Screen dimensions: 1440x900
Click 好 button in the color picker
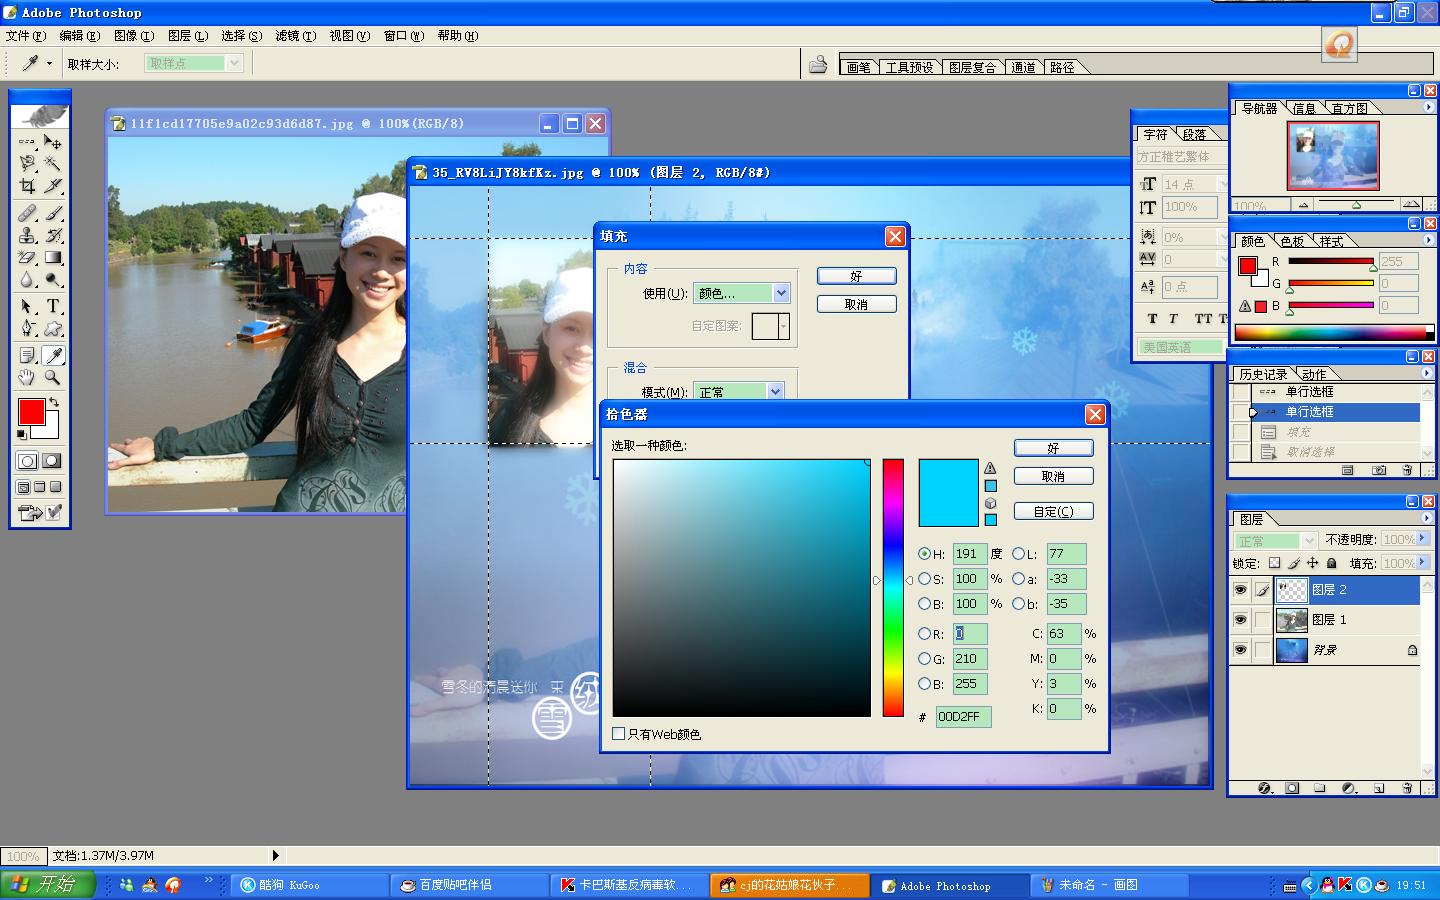point(1053,448)
